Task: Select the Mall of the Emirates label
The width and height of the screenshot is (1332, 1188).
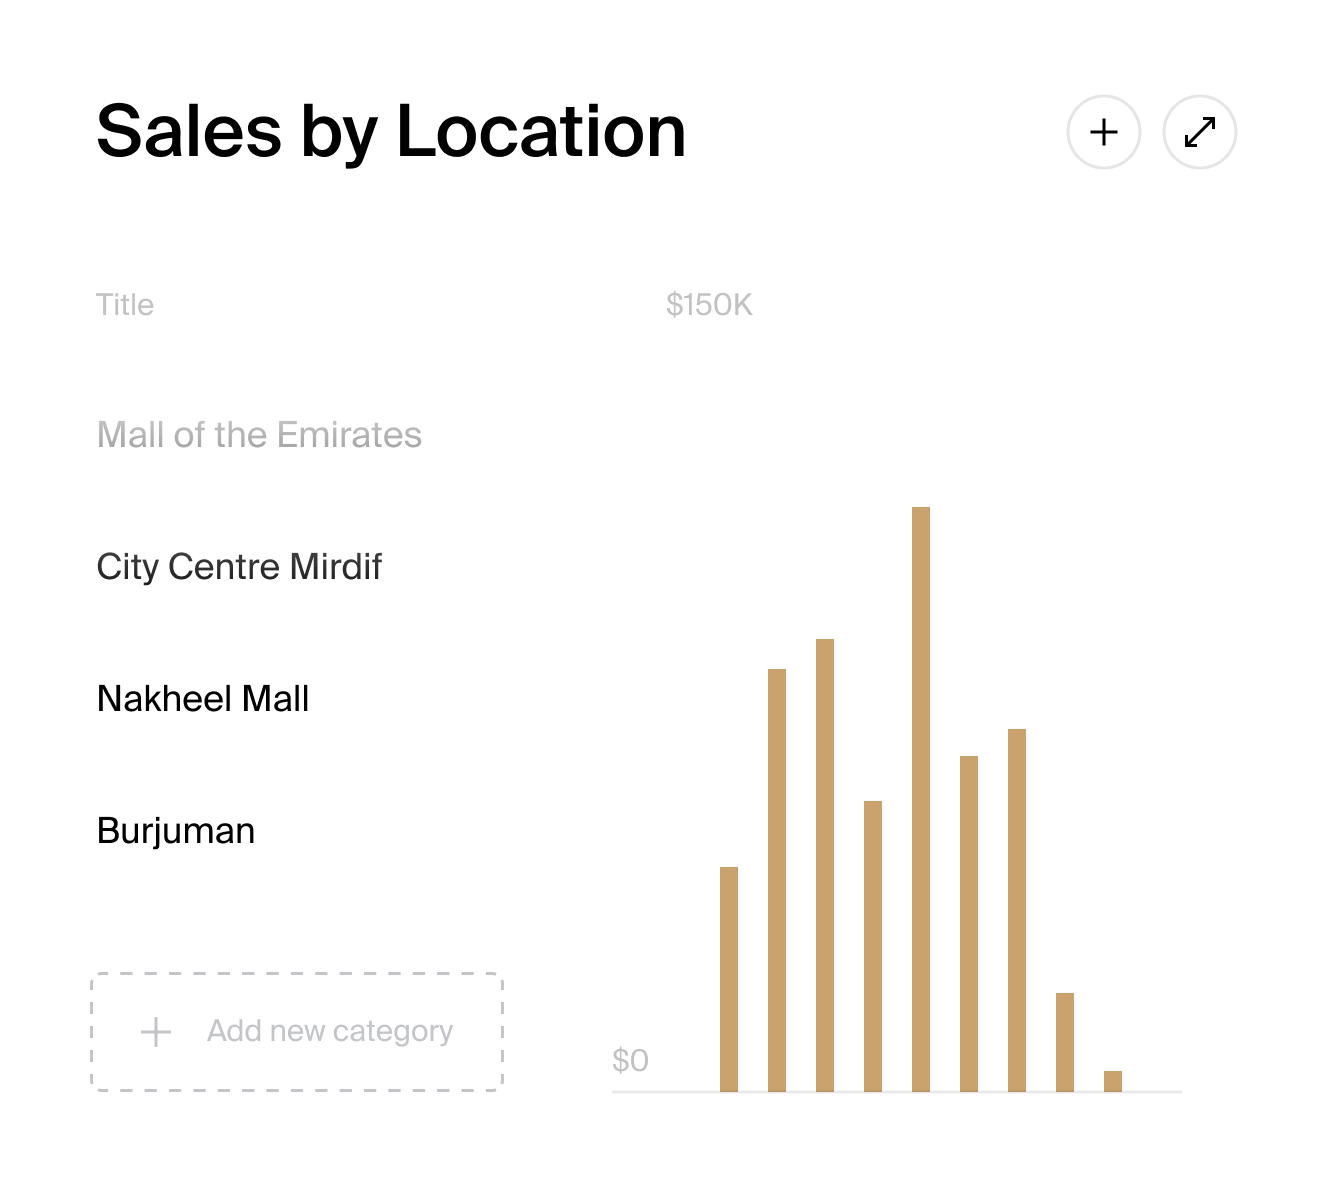Action: [259, 435]
